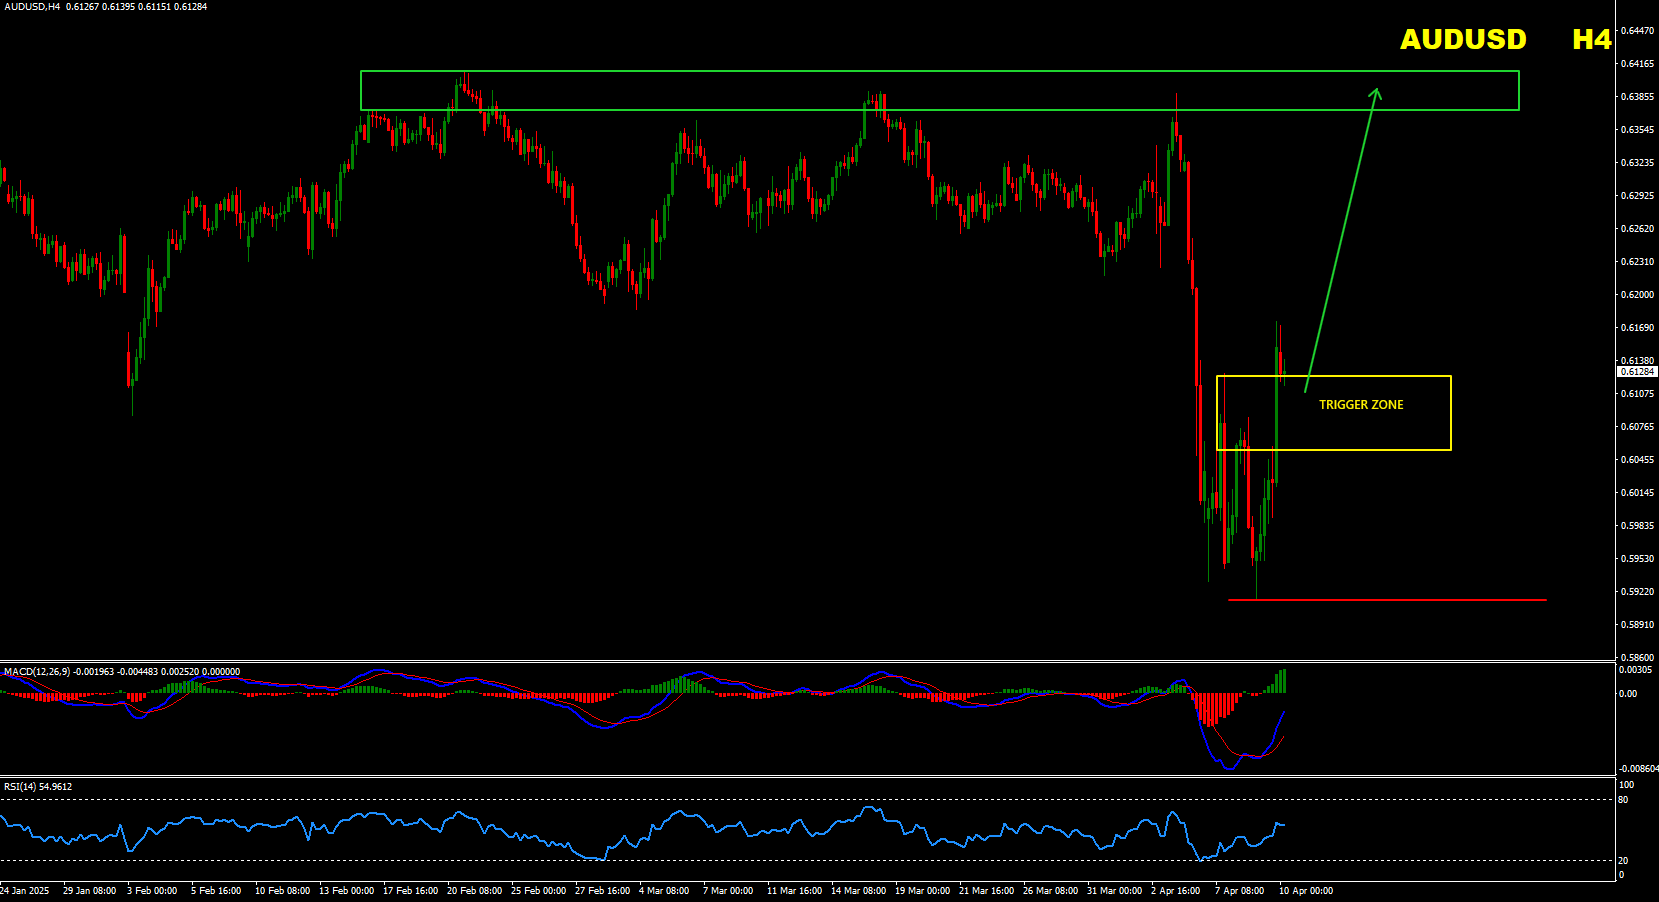Select the green resistance zone rectangle
This screenshot has width=1659, height=902.
[939, 72]
